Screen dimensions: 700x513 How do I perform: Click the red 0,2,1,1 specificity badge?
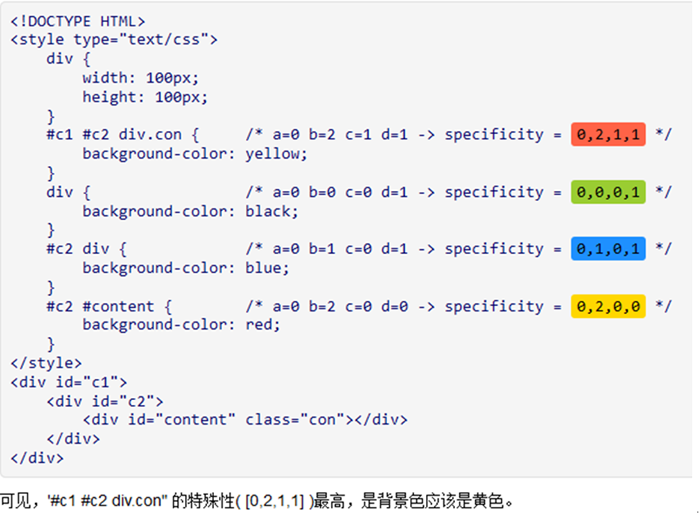pyautogui.click(x=608, y=134)
